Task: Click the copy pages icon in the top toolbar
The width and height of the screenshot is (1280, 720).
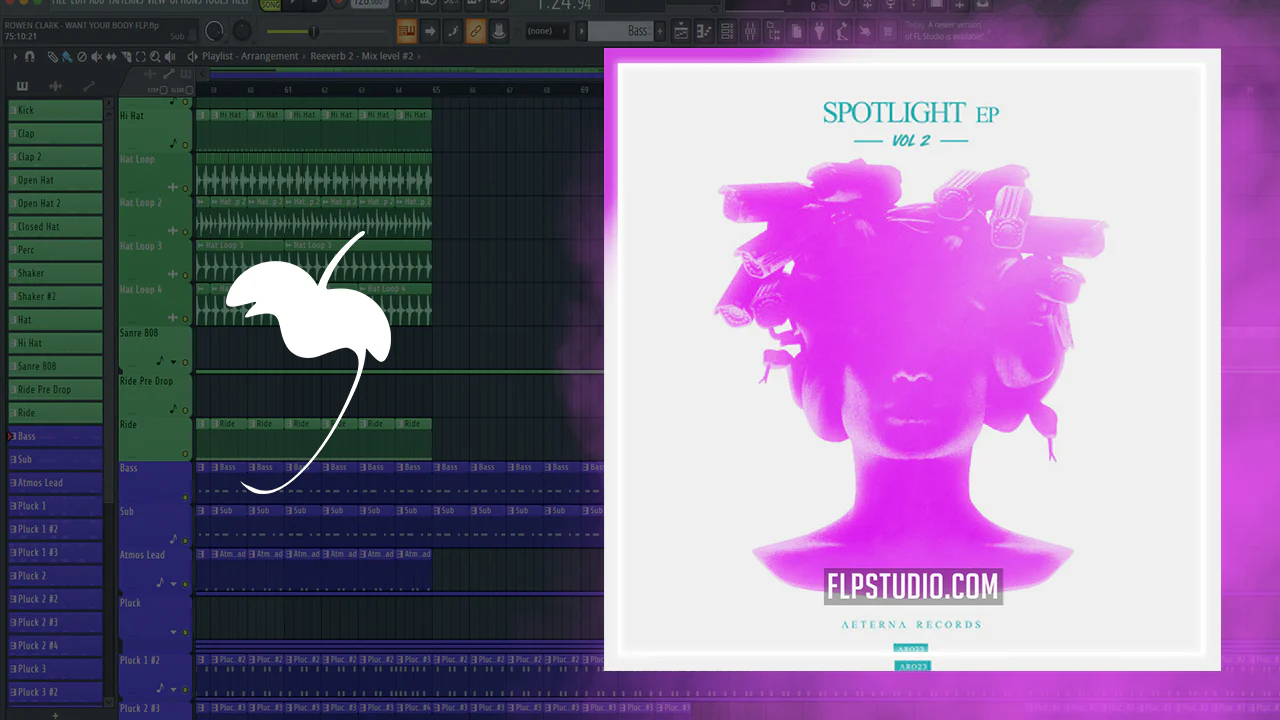Action: click(797, 31)
